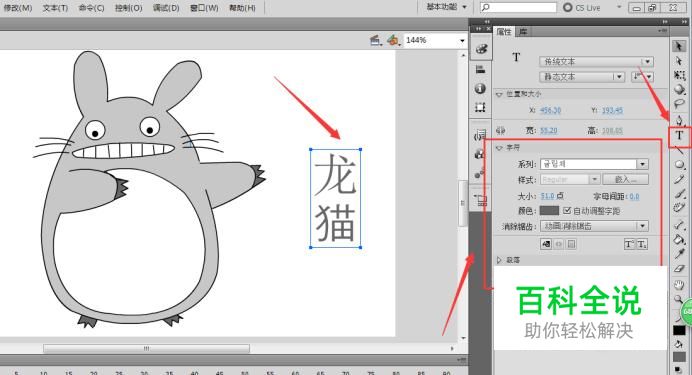Click the 宽 width value
692x375 pixels.
coord(549,131)
